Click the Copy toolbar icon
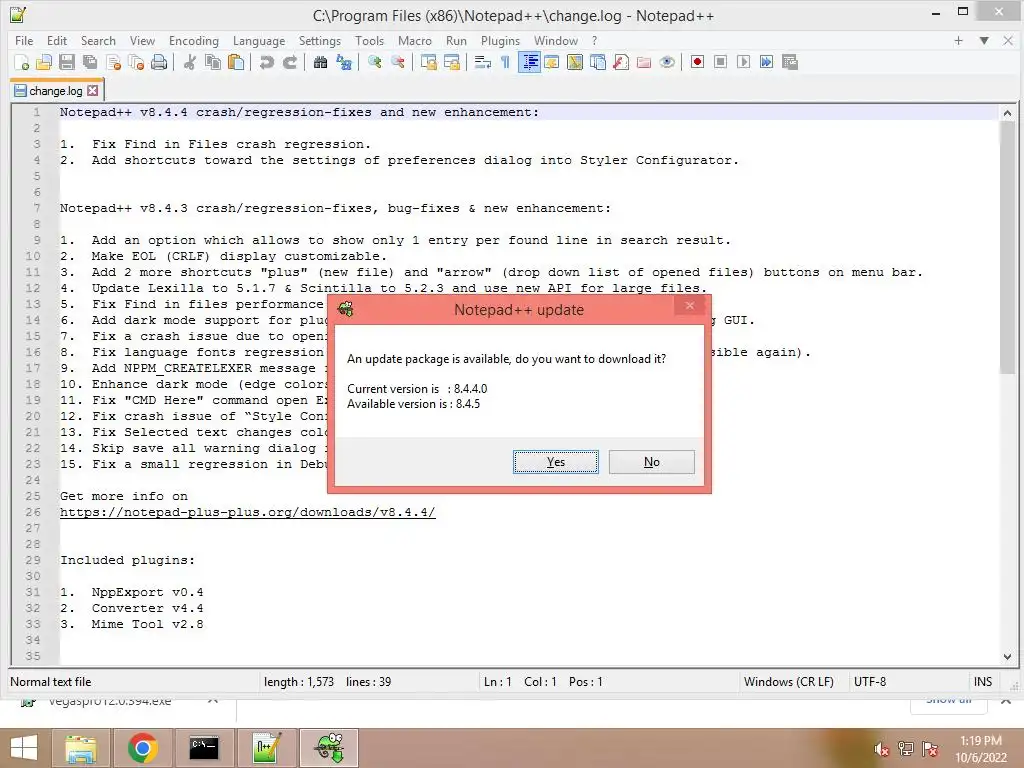This screenshot has height=768, width=1024. (x=213, y=62)
